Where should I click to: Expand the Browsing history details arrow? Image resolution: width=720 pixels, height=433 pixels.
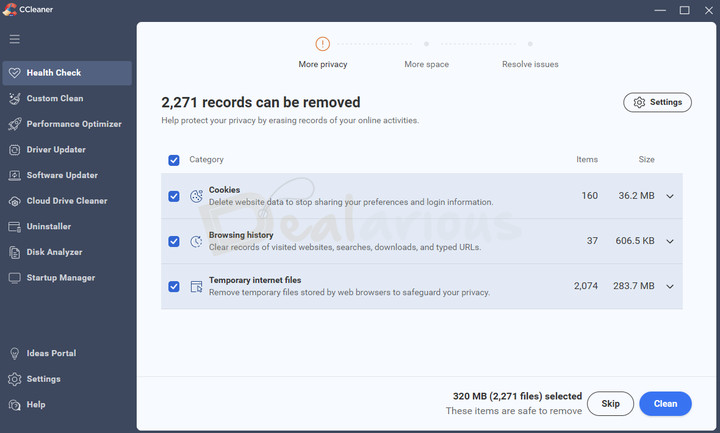pyautogui.click(x=670, y=241)
